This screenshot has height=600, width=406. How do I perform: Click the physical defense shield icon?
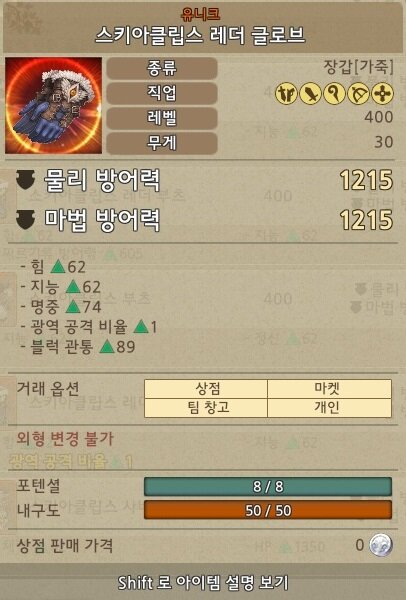(25, 180)
